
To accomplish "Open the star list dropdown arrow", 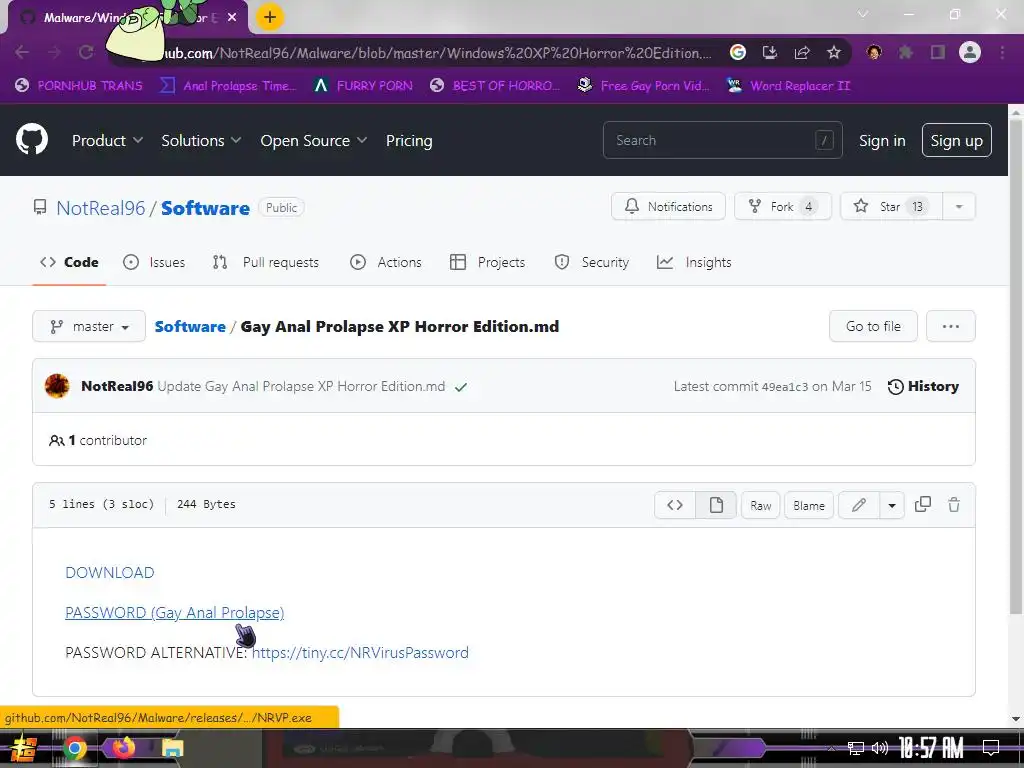I will pyautogui.click(x=959, y=206).
